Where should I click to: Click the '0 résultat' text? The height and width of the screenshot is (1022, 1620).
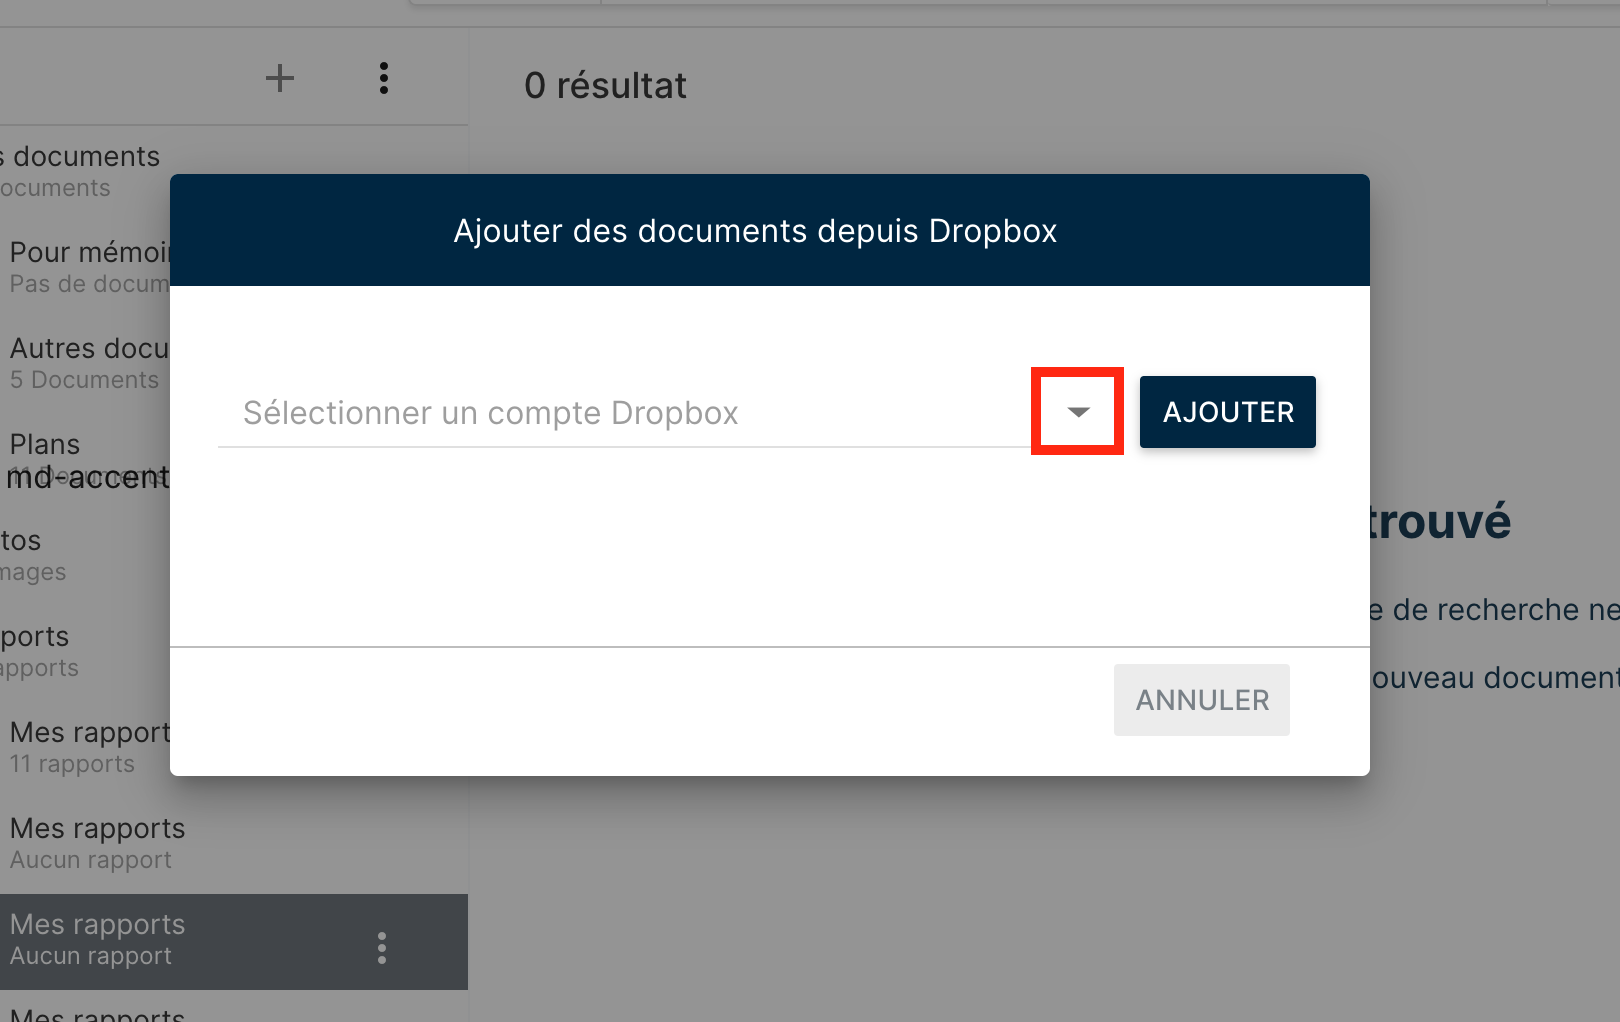[x=606, y=86]
